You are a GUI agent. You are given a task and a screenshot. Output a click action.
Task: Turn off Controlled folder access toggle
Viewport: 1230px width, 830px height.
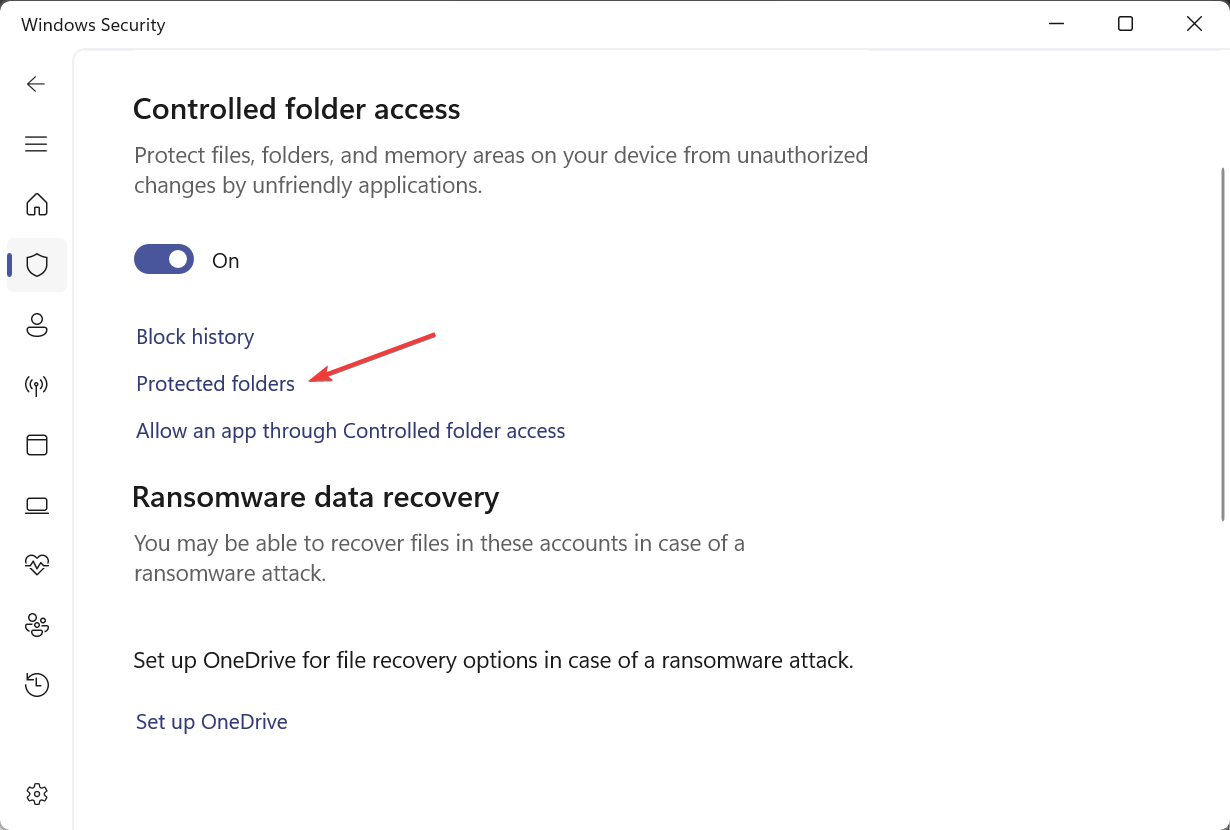point(164,260)
